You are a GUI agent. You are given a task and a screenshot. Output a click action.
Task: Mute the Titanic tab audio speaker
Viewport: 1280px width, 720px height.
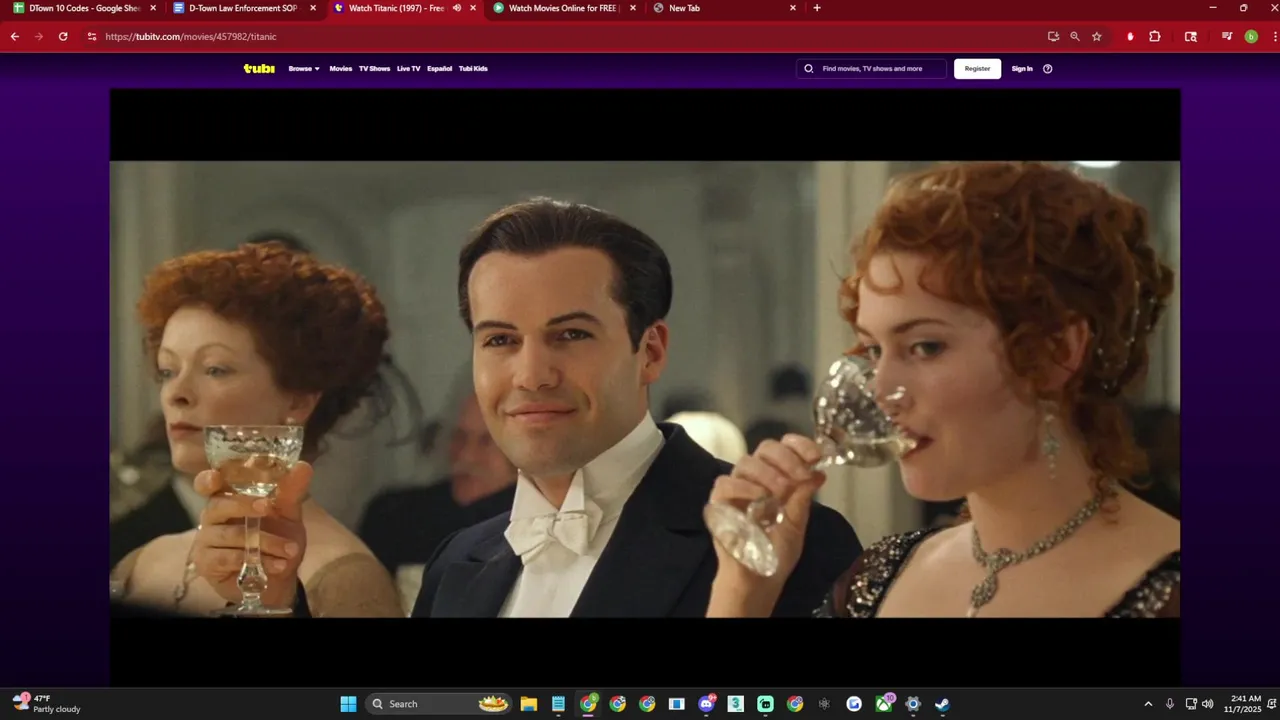point(457,8)
